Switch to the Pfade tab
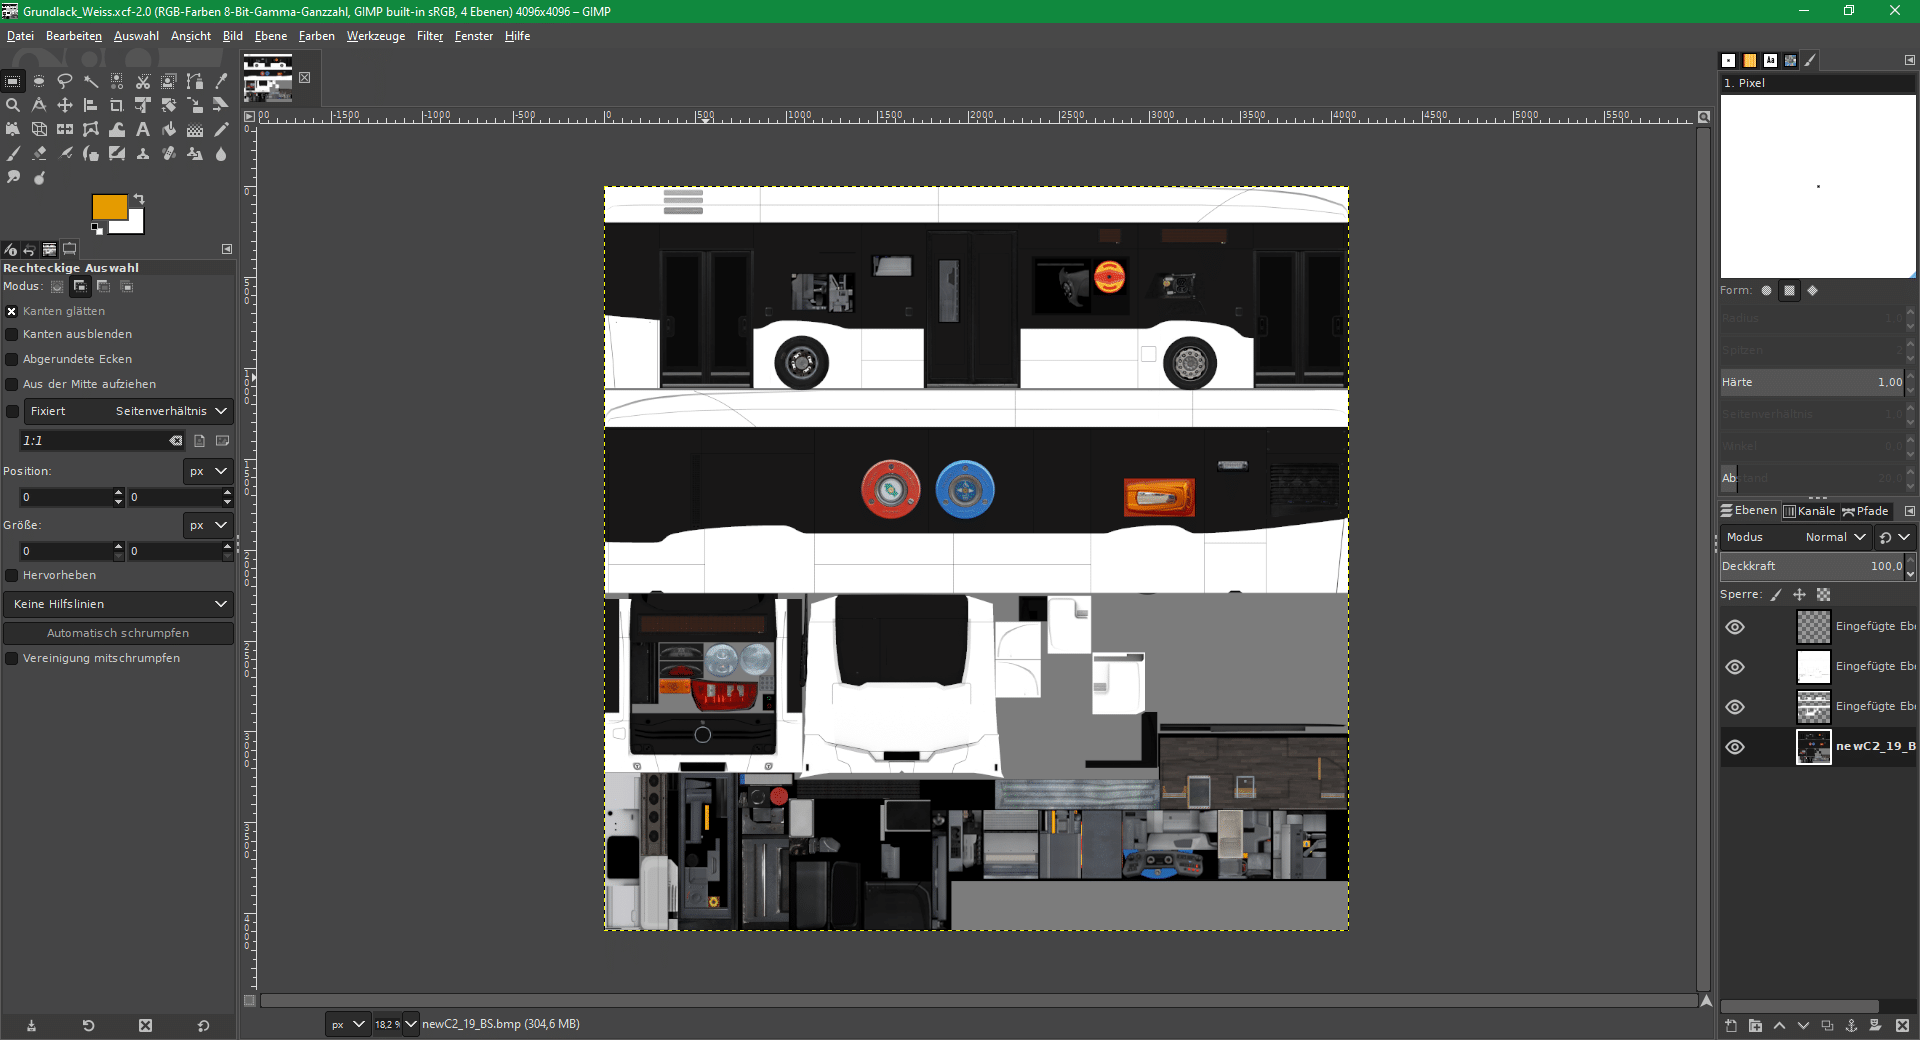Screen dimensions: 1920x1040 click(1866, 511)
